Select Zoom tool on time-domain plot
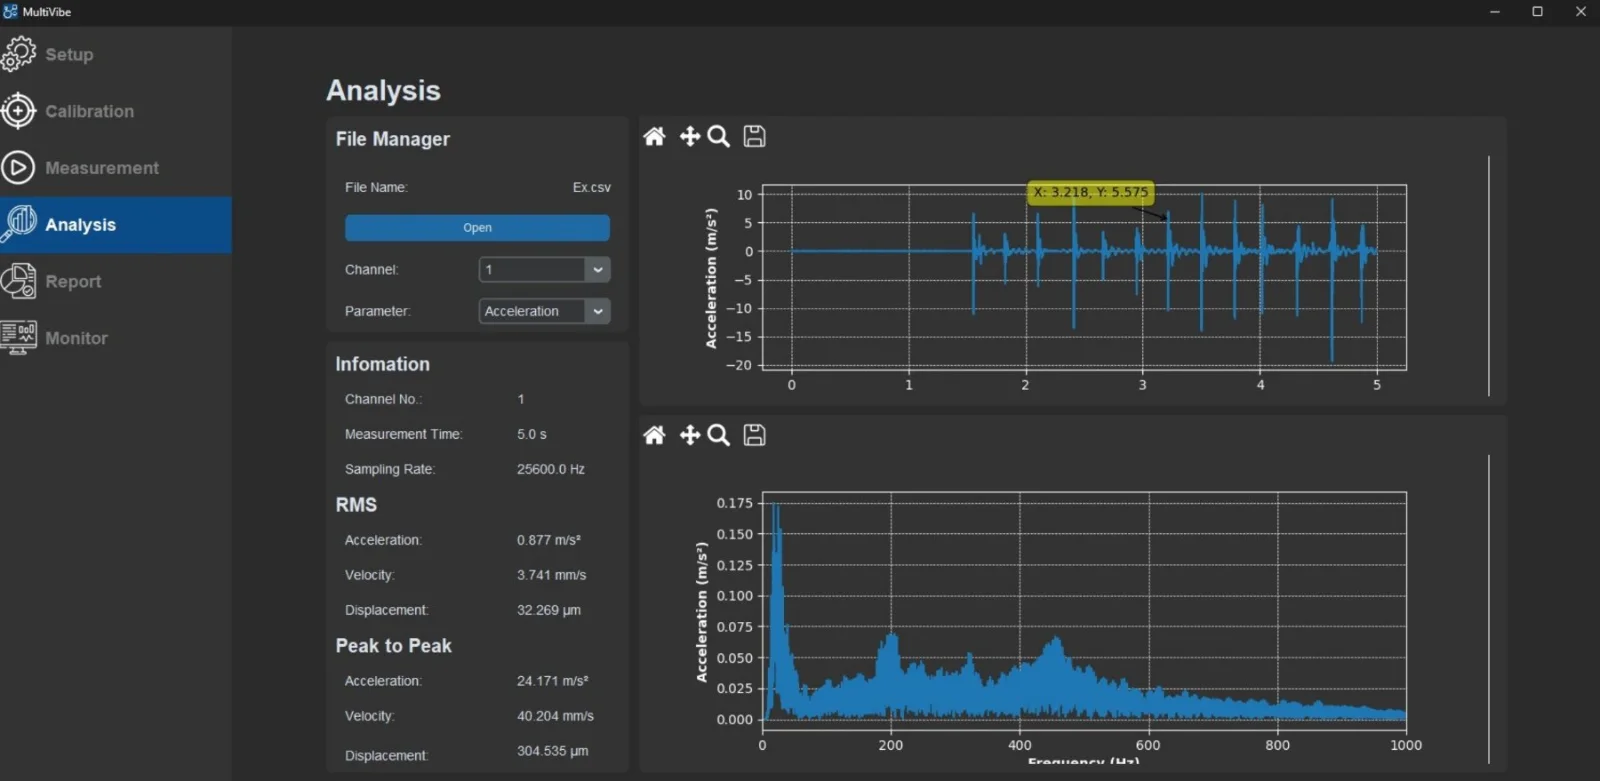This screenshot has width=1600, height=781. [x=718, y=136]
